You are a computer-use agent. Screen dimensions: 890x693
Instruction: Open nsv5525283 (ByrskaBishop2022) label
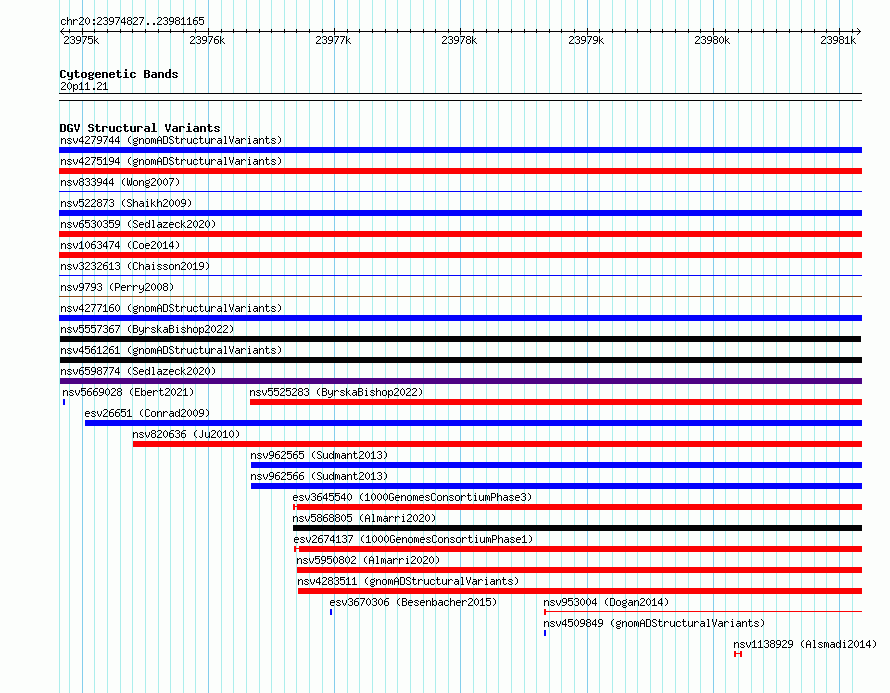coord(336,392)
